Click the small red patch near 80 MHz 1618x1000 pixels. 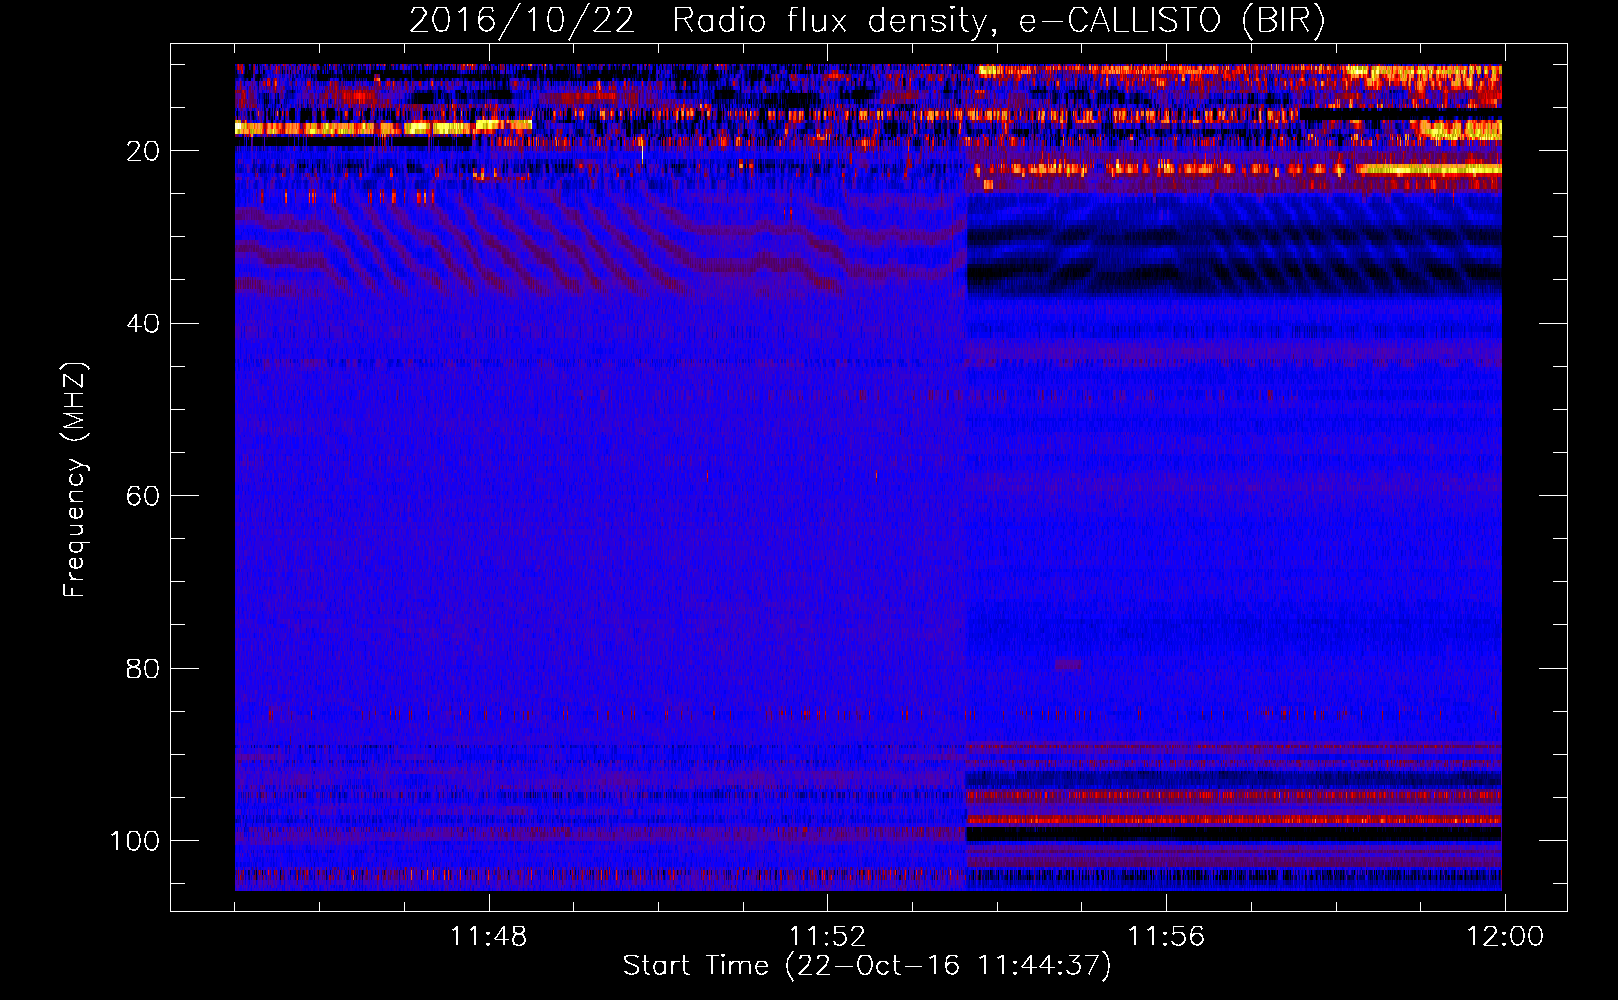point(1069,665)
